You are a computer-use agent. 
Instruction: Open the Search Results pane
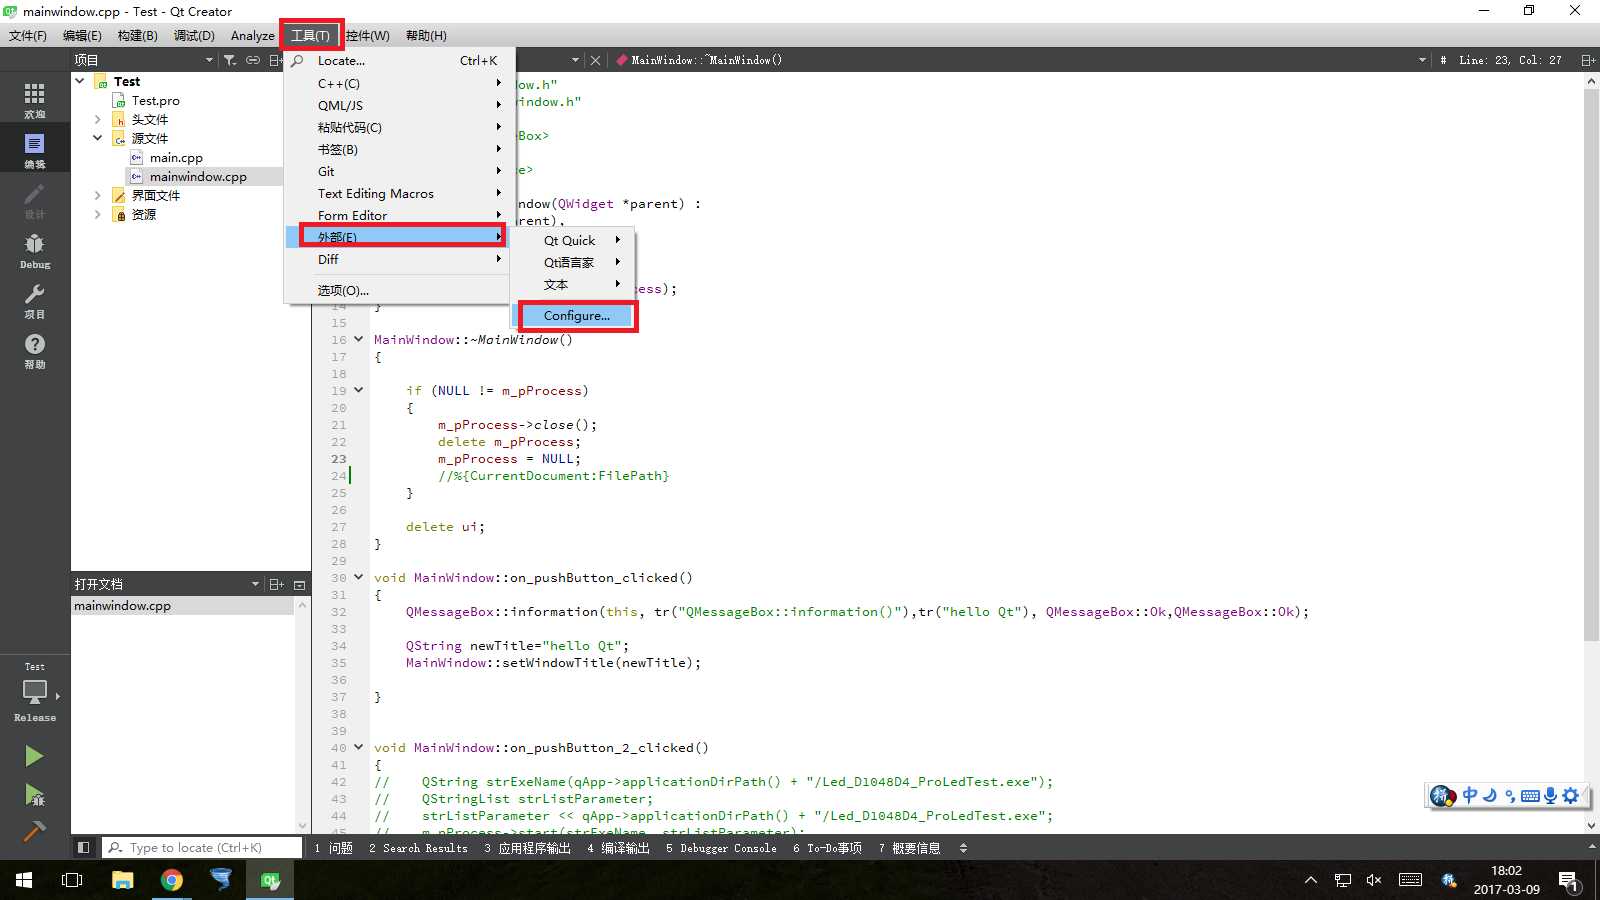[418, 848]
